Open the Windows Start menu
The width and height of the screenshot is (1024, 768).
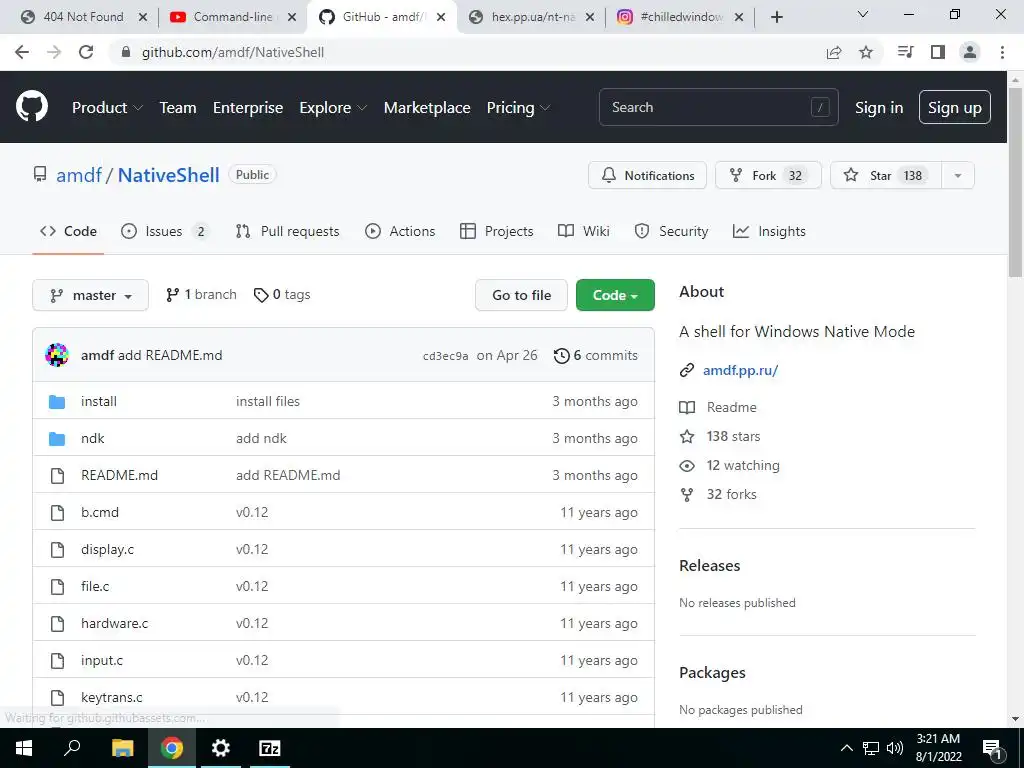24,748
